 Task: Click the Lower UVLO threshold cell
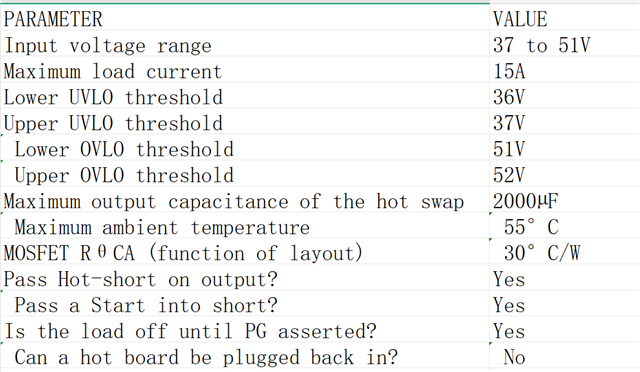245,96
